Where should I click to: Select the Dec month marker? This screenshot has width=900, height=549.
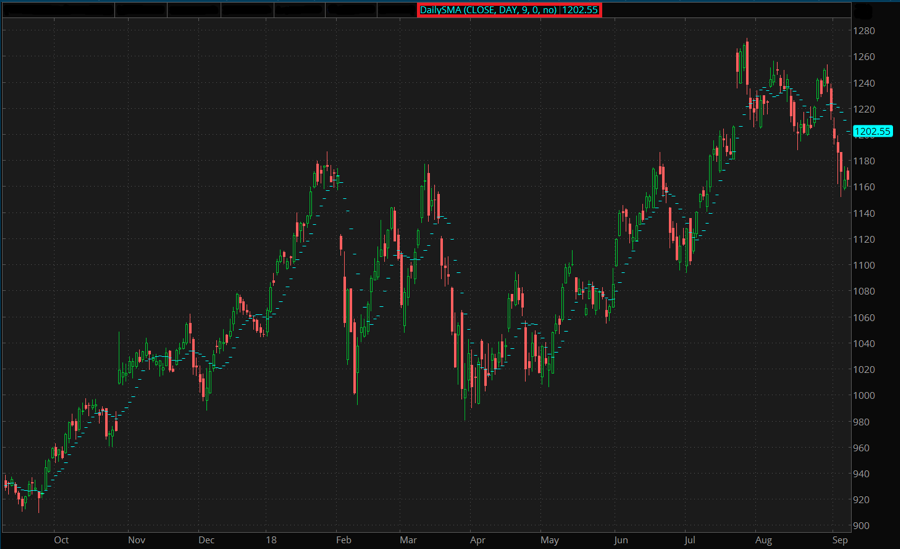(206, 539)
